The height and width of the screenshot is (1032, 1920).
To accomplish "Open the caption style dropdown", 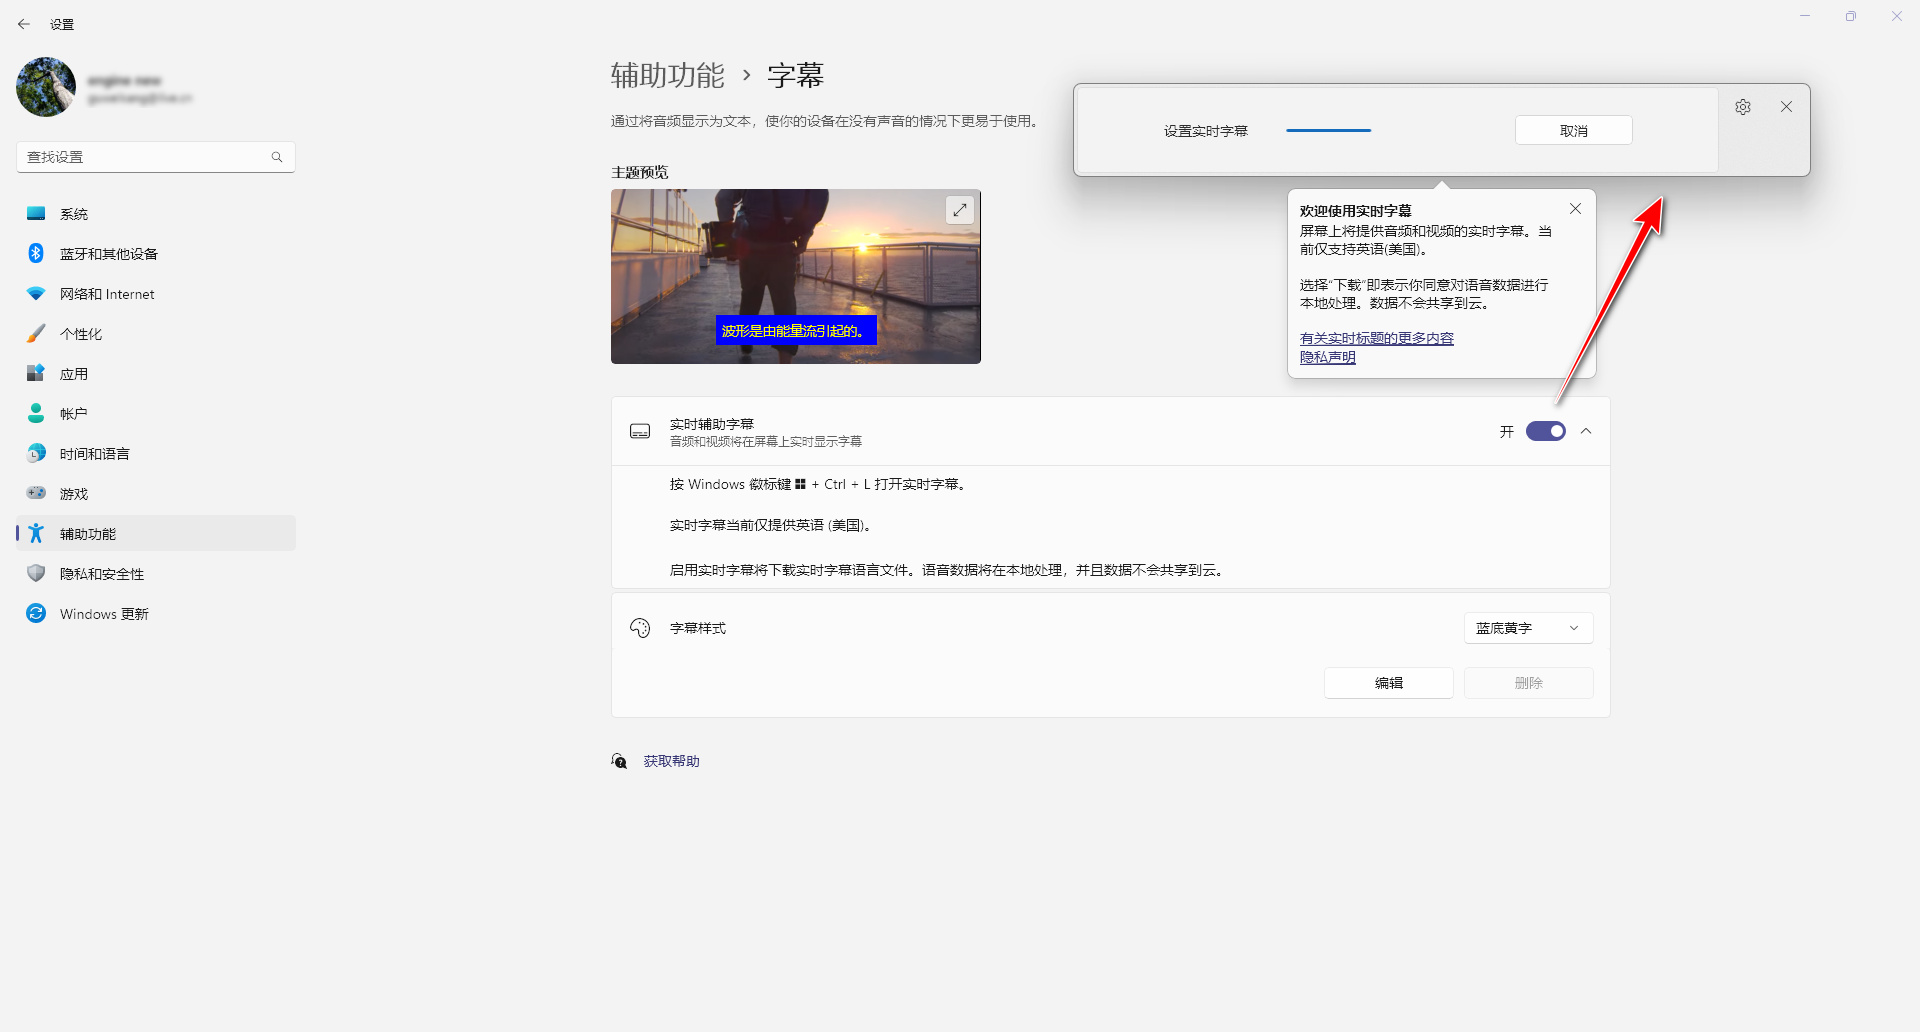I will pyautogui.click(x=1528, y=628).
